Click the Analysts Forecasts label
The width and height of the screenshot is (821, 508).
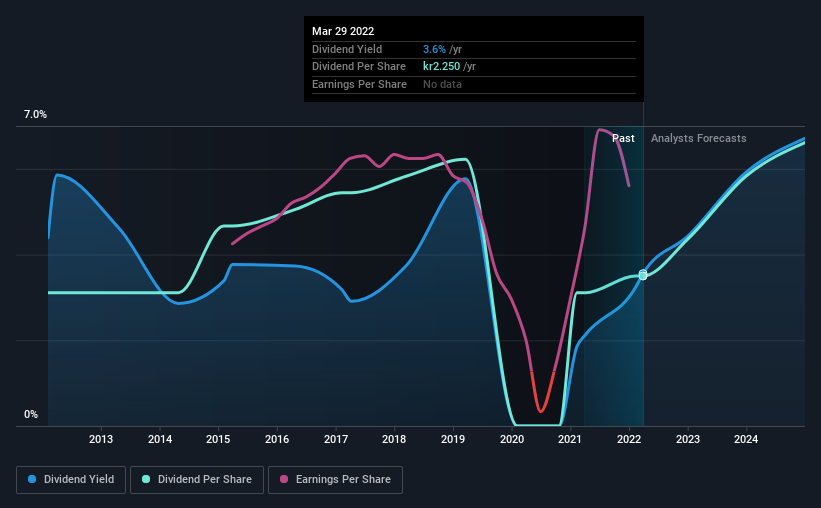click(698, 138)
